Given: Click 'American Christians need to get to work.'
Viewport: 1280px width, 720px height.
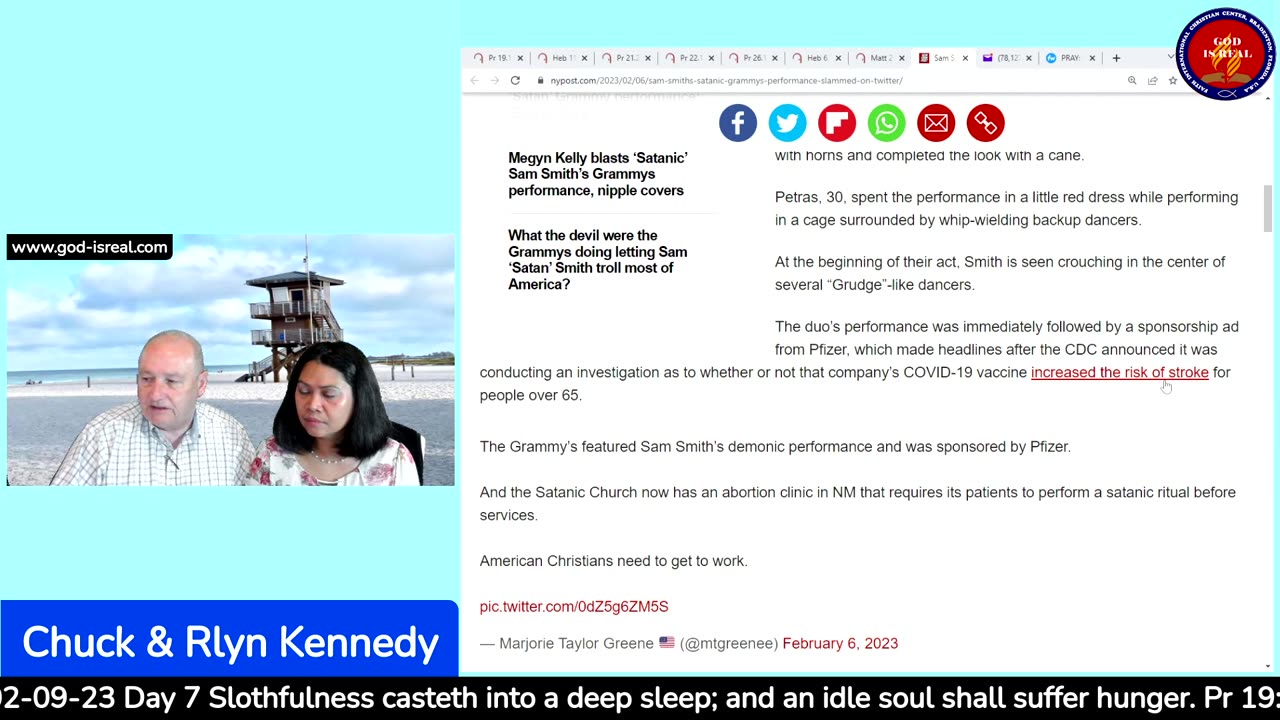Looking at the screenshot, I should (614, 561).
